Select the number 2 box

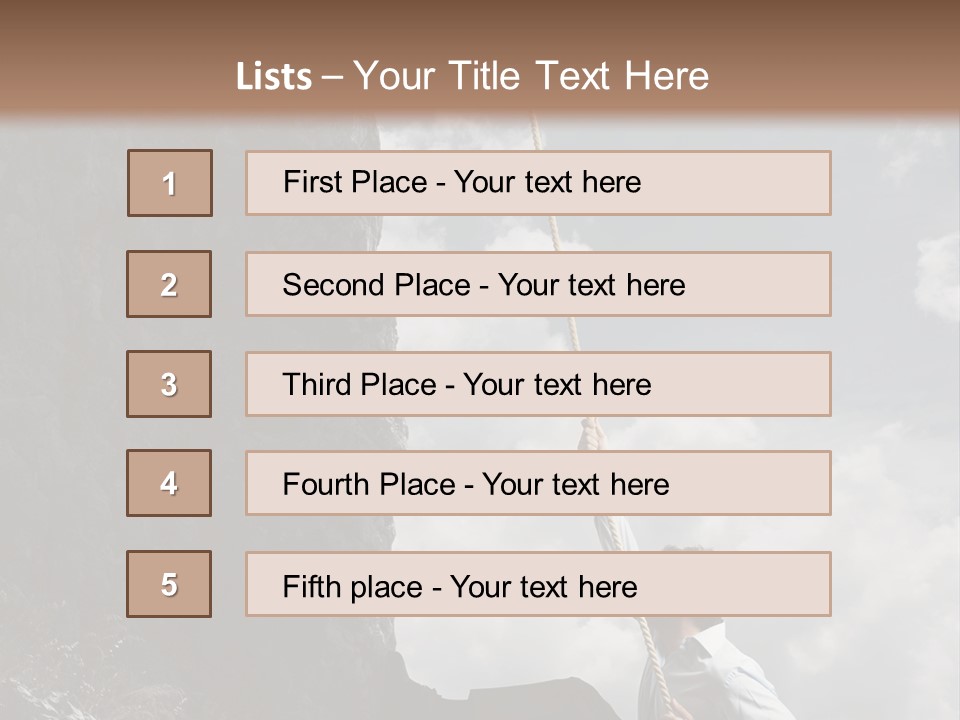169,284
